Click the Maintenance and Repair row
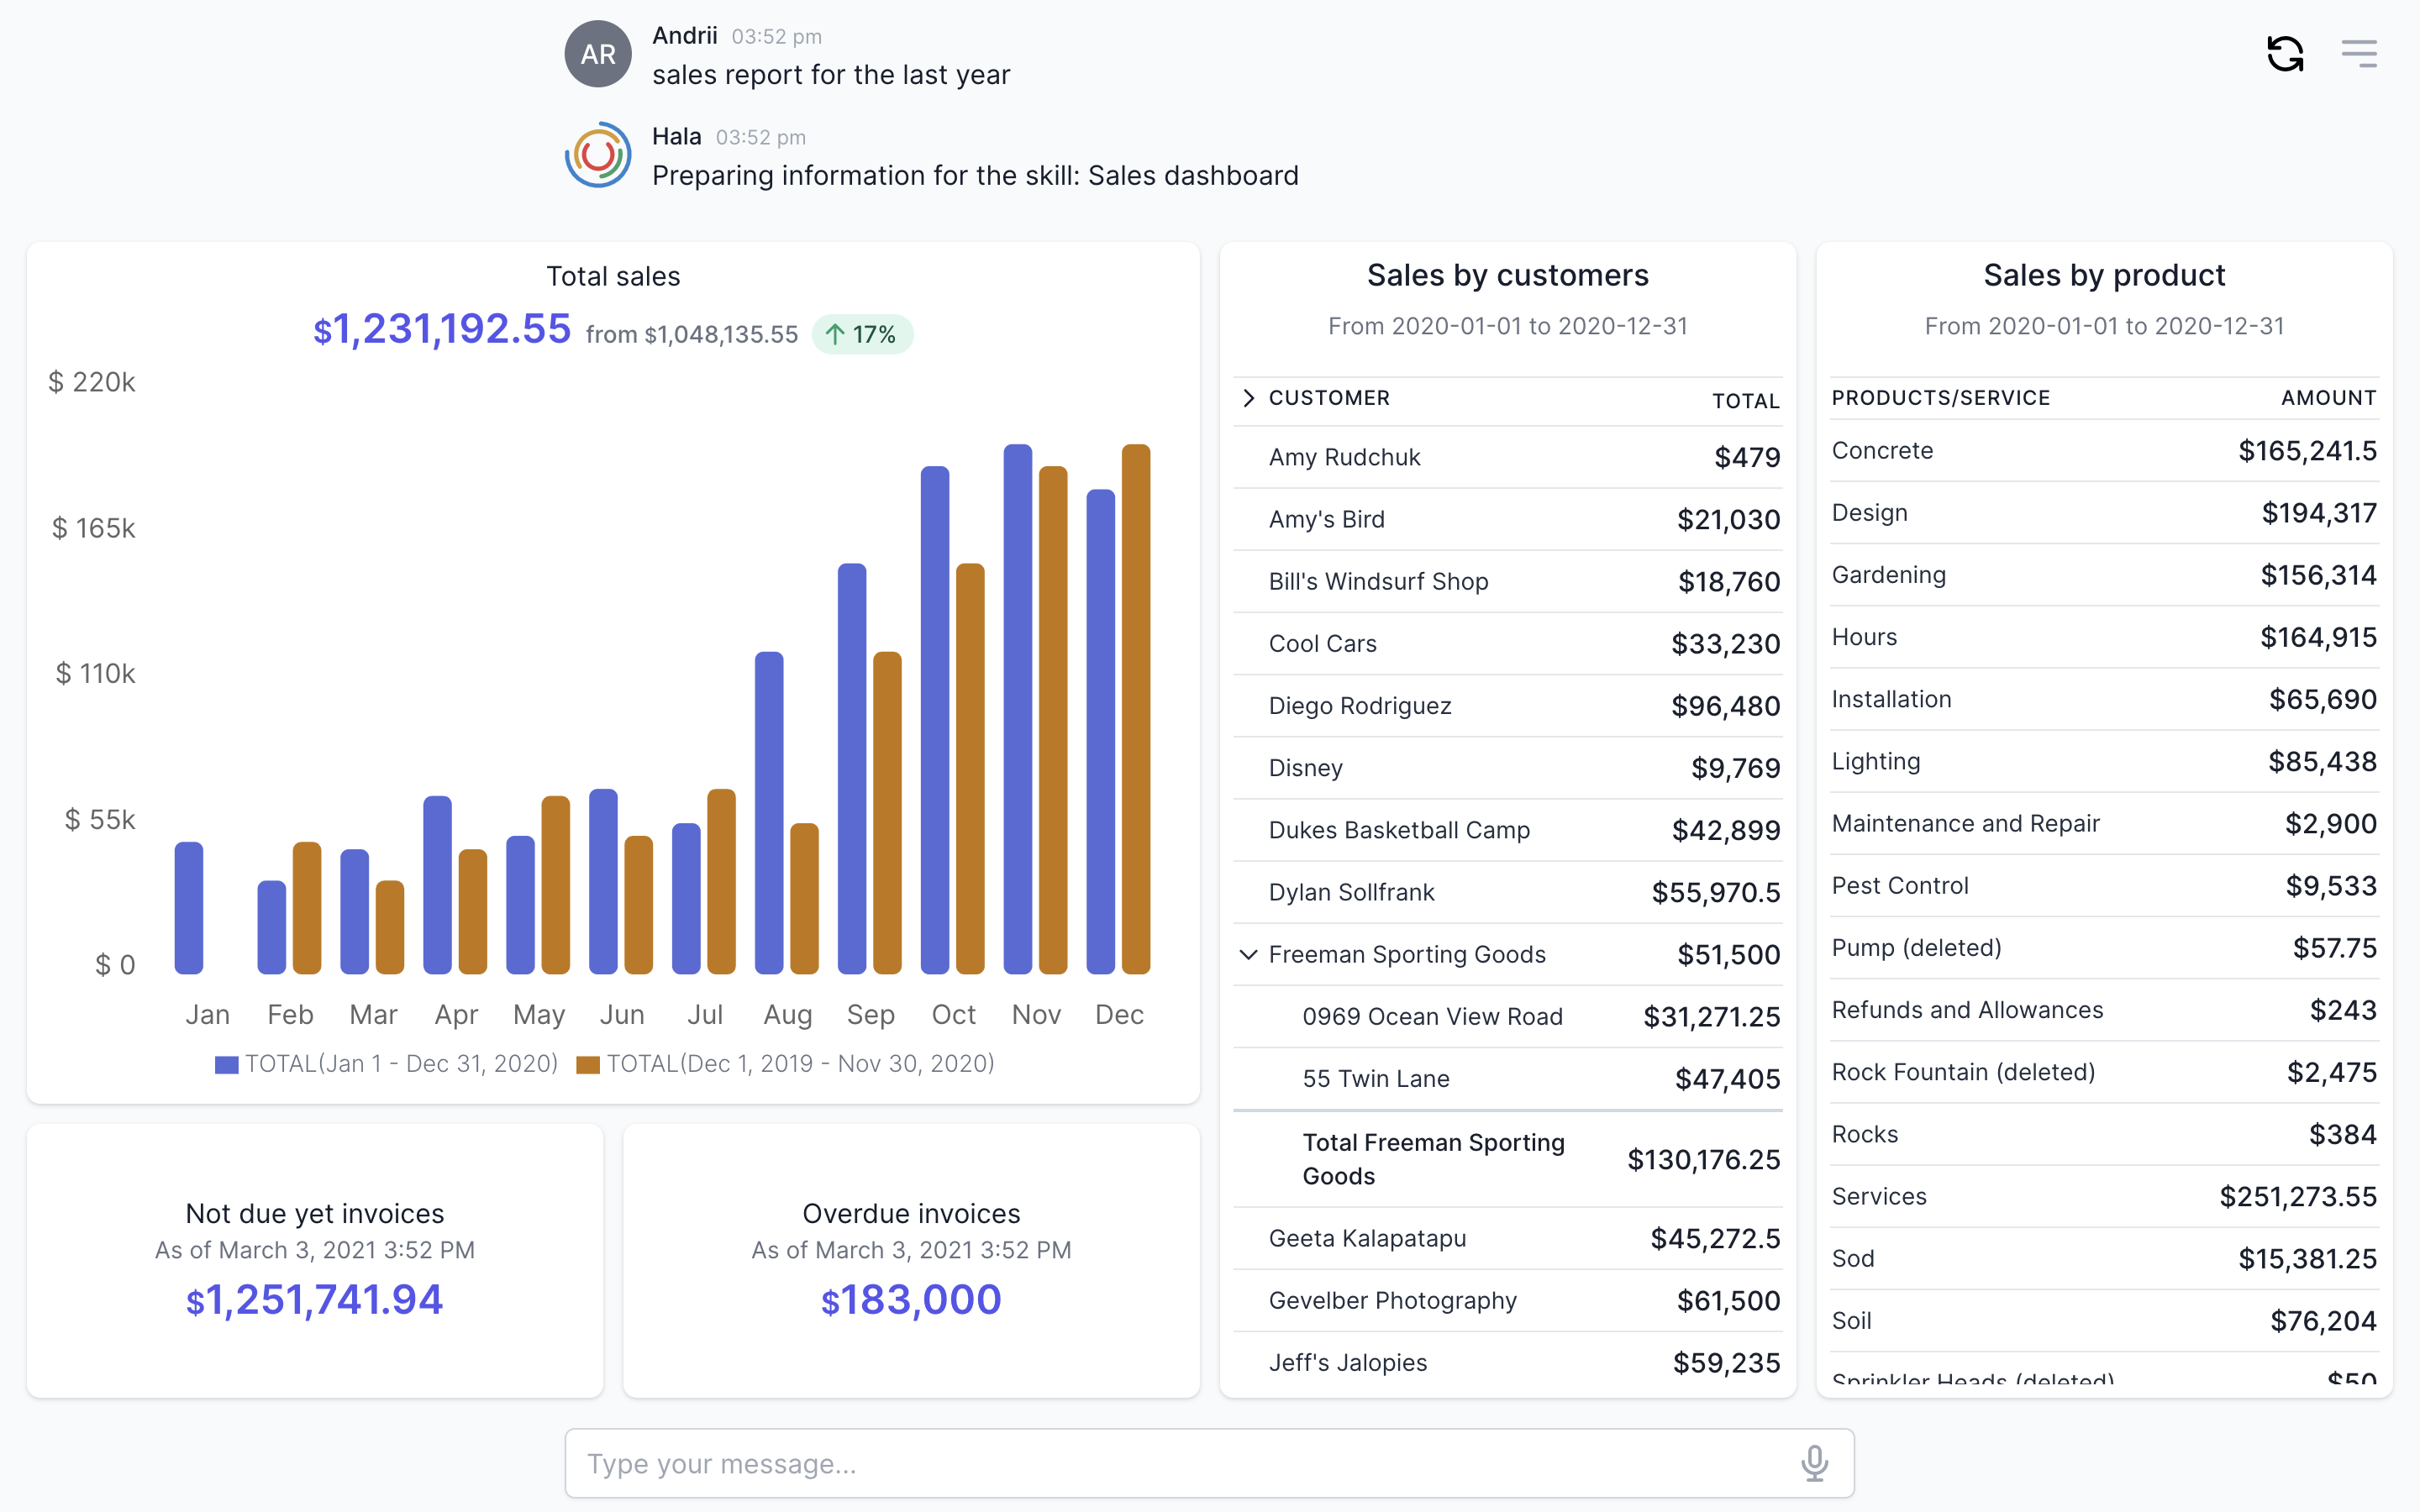2420x1512 pixels. point(2104,823)
